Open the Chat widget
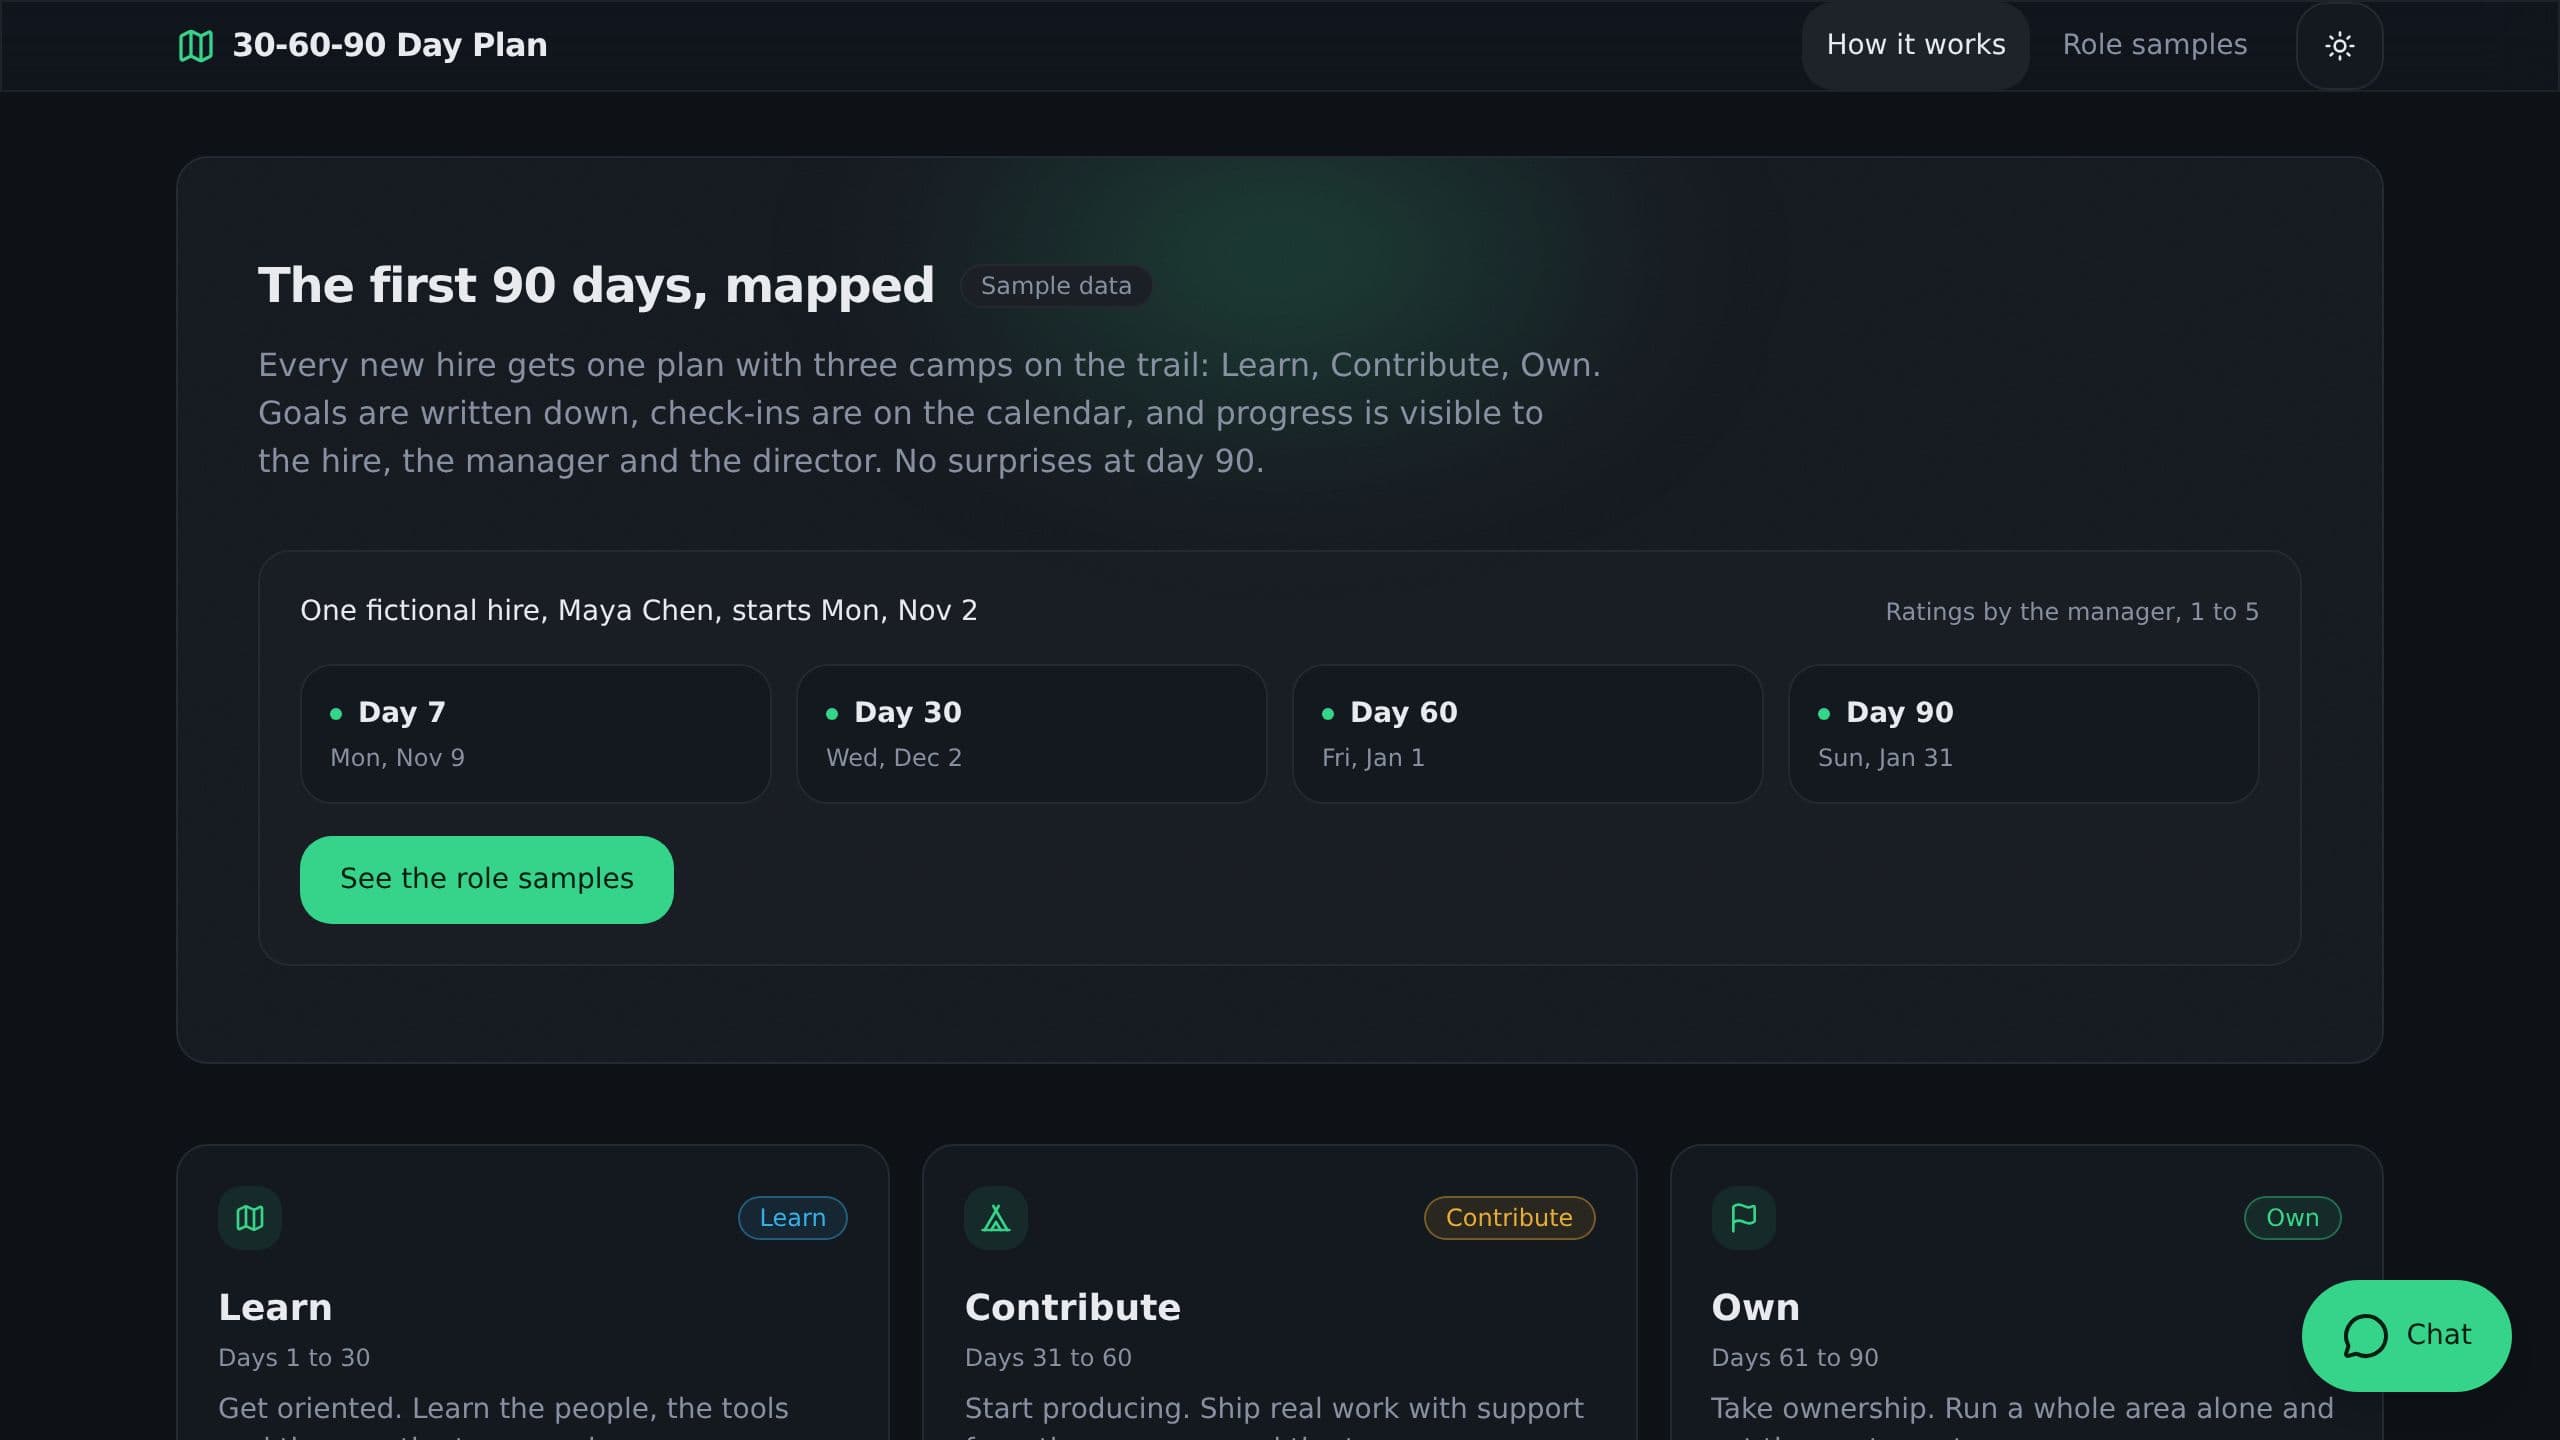This screenshot has width=2560, height=1440. pyautogui.click(x=2406, y=1335)
